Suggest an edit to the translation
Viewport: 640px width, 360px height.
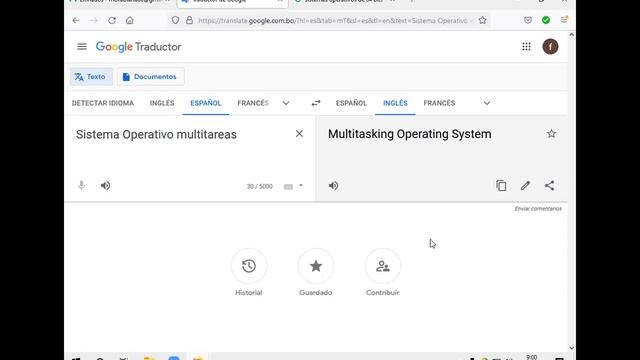point(525,185)
